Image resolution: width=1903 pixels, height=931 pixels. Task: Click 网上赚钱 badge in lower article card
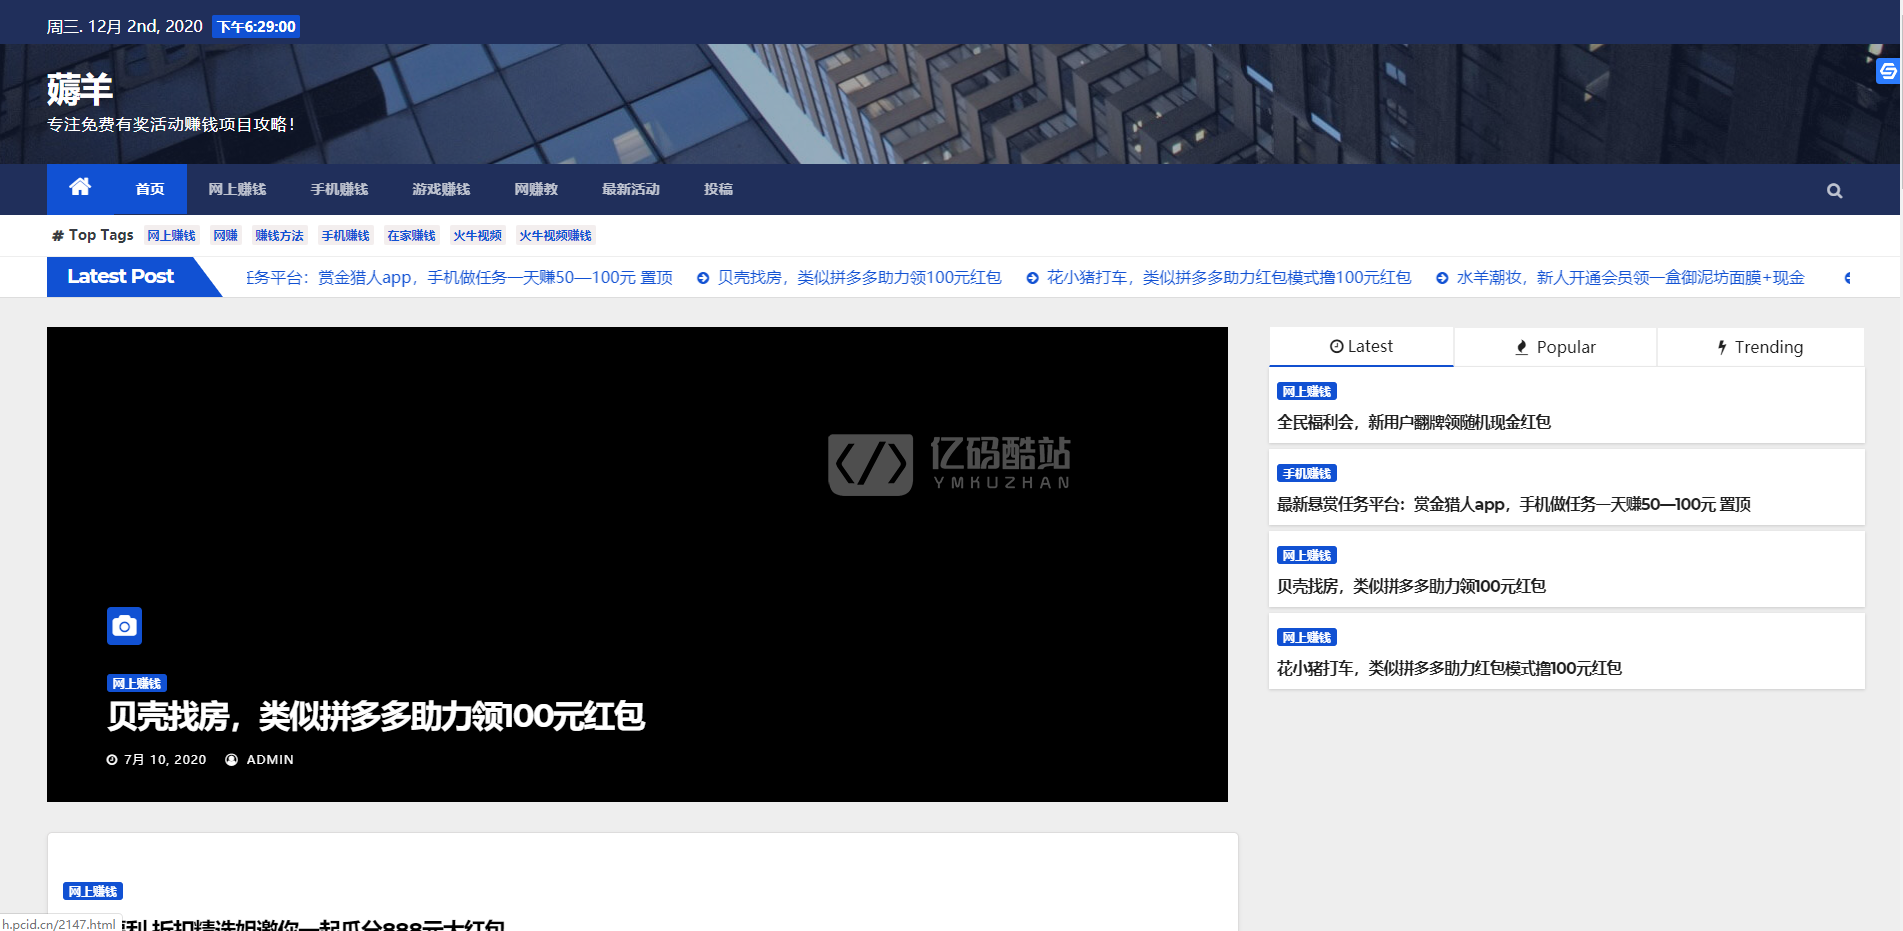[93, 892]
